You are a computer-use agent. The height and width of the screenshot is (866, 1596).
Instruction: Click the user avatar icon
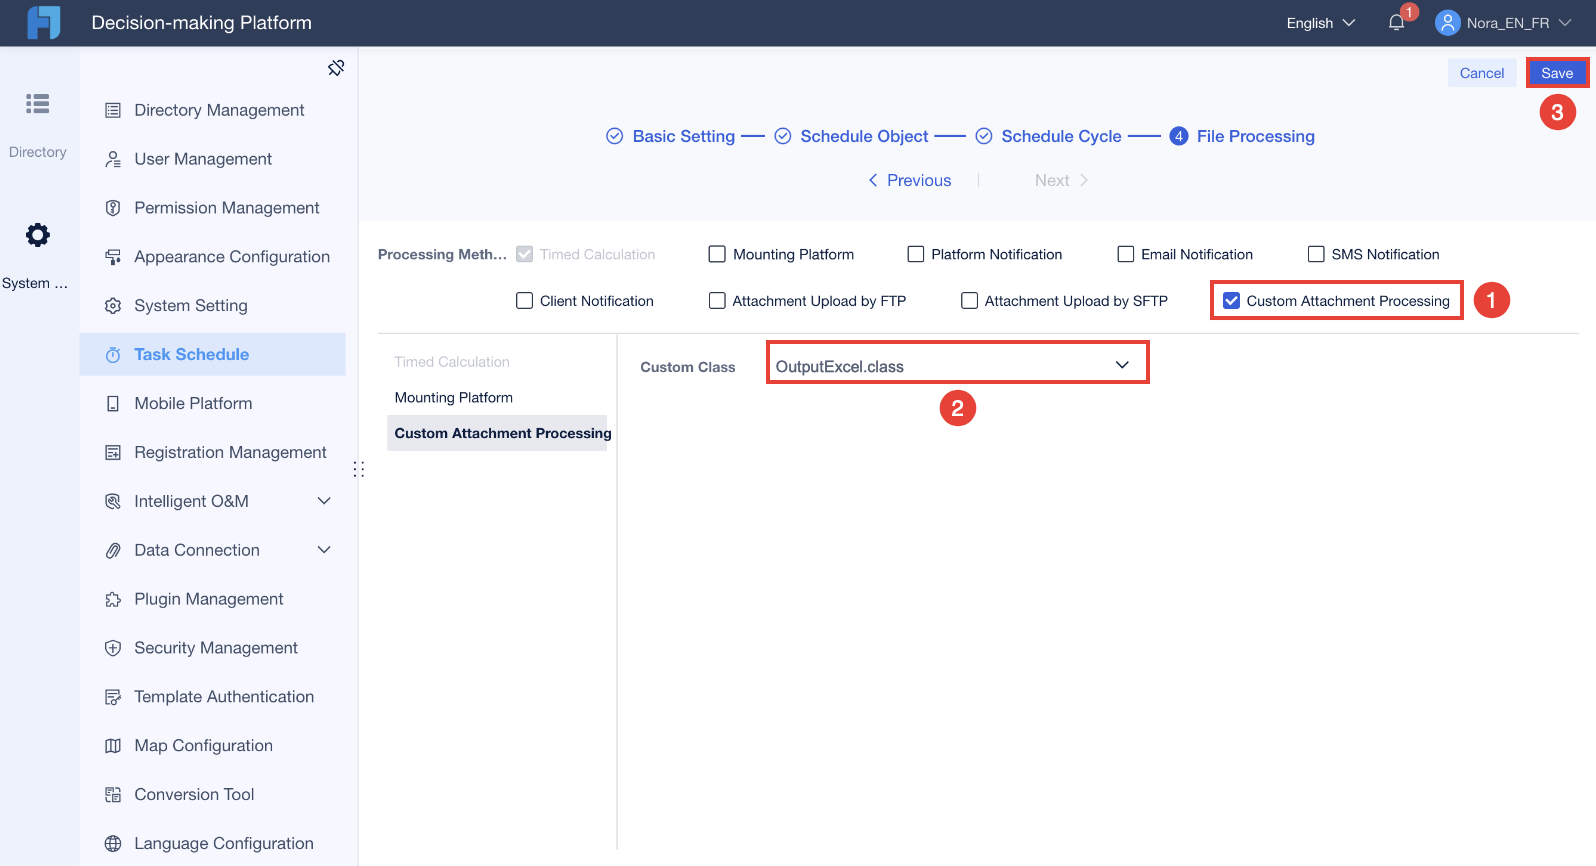pyautogui.click(x=1447, y=22)
